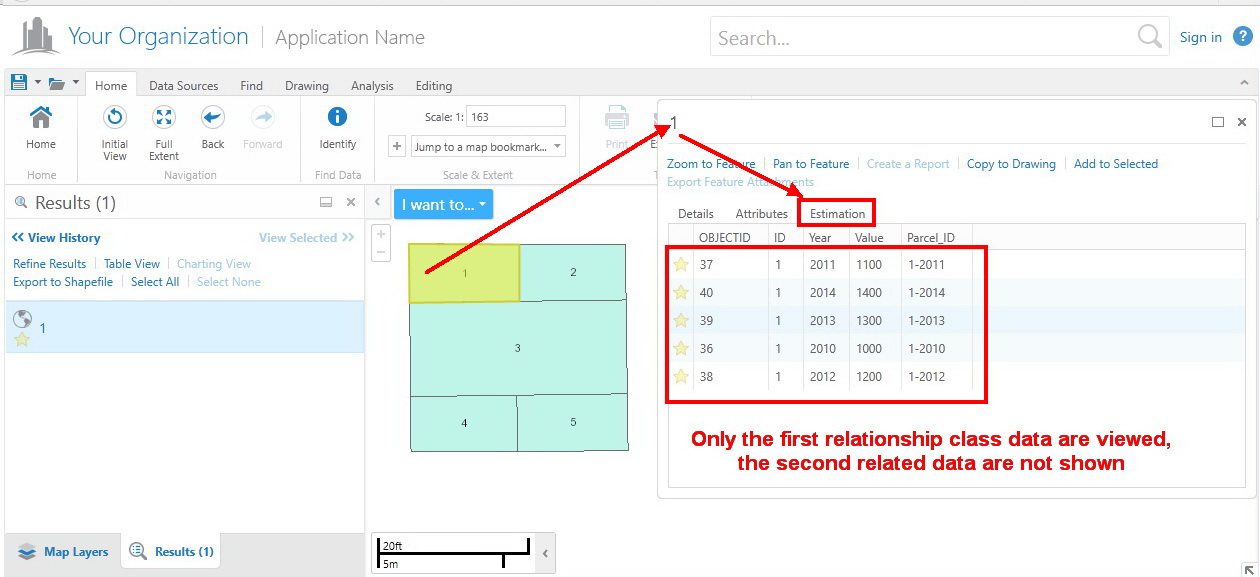The width and height of the screenshot is (1260, 577).
Task: Switch to the Home ribbon tab
Action: (111, 86)
